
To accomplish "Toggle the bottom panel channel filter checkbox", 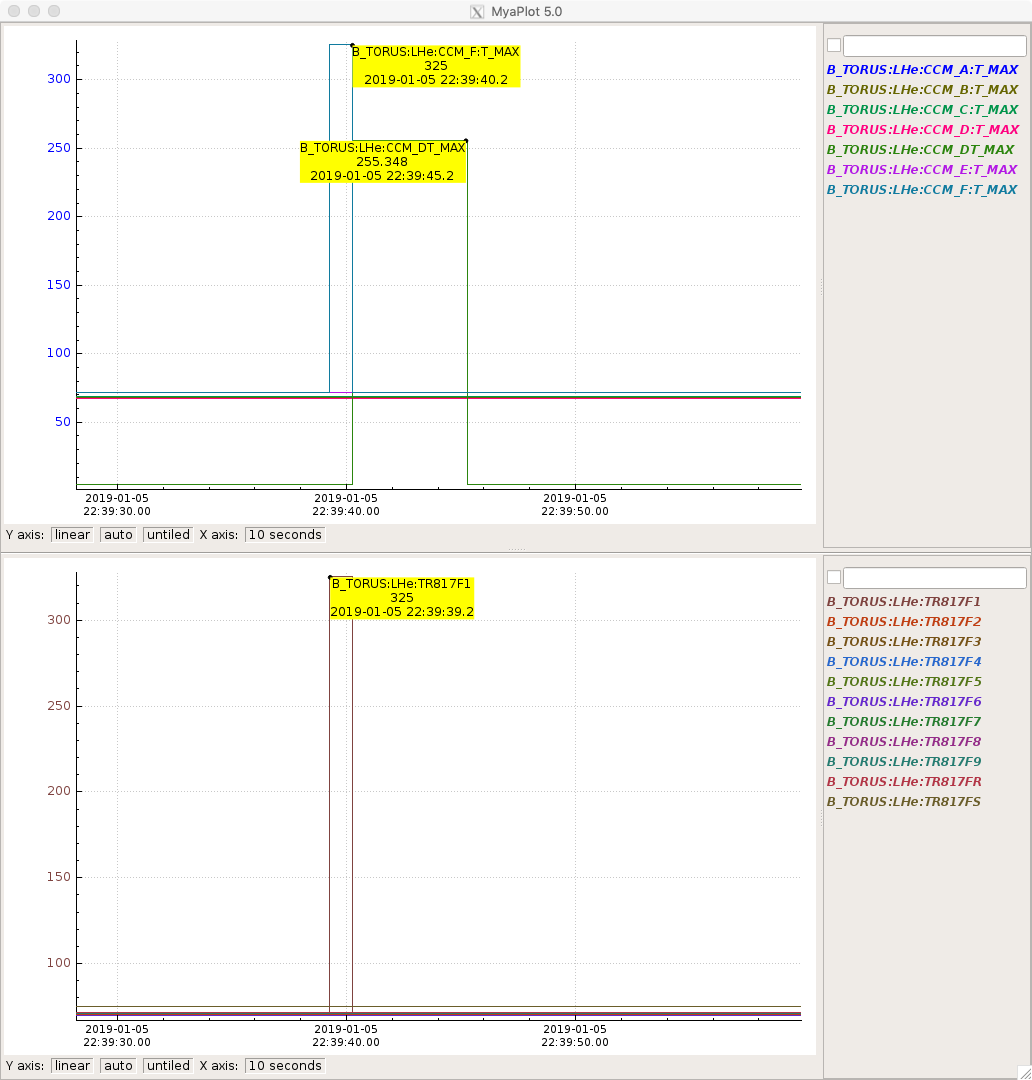I will click(x=834, y=577).
